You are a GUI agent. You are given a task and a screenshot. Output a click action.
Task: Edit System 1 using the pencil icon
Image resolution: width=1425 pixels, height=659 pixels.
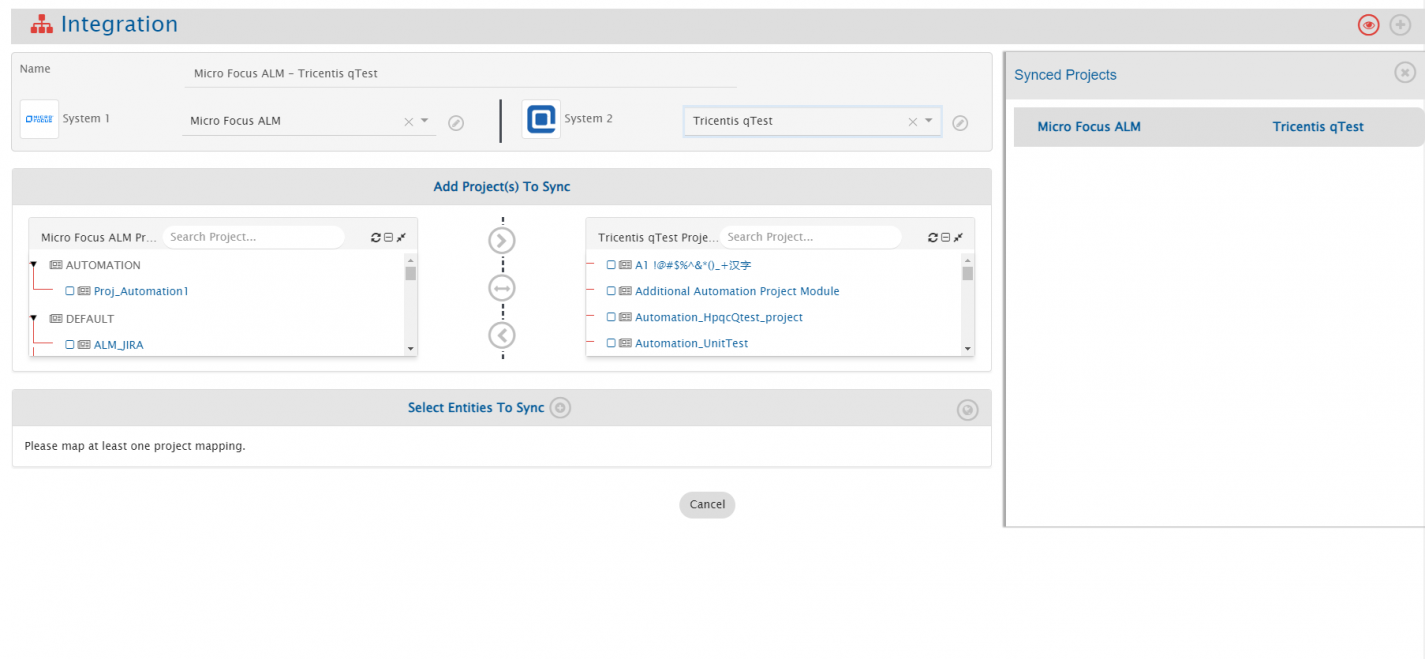[456, 123]
